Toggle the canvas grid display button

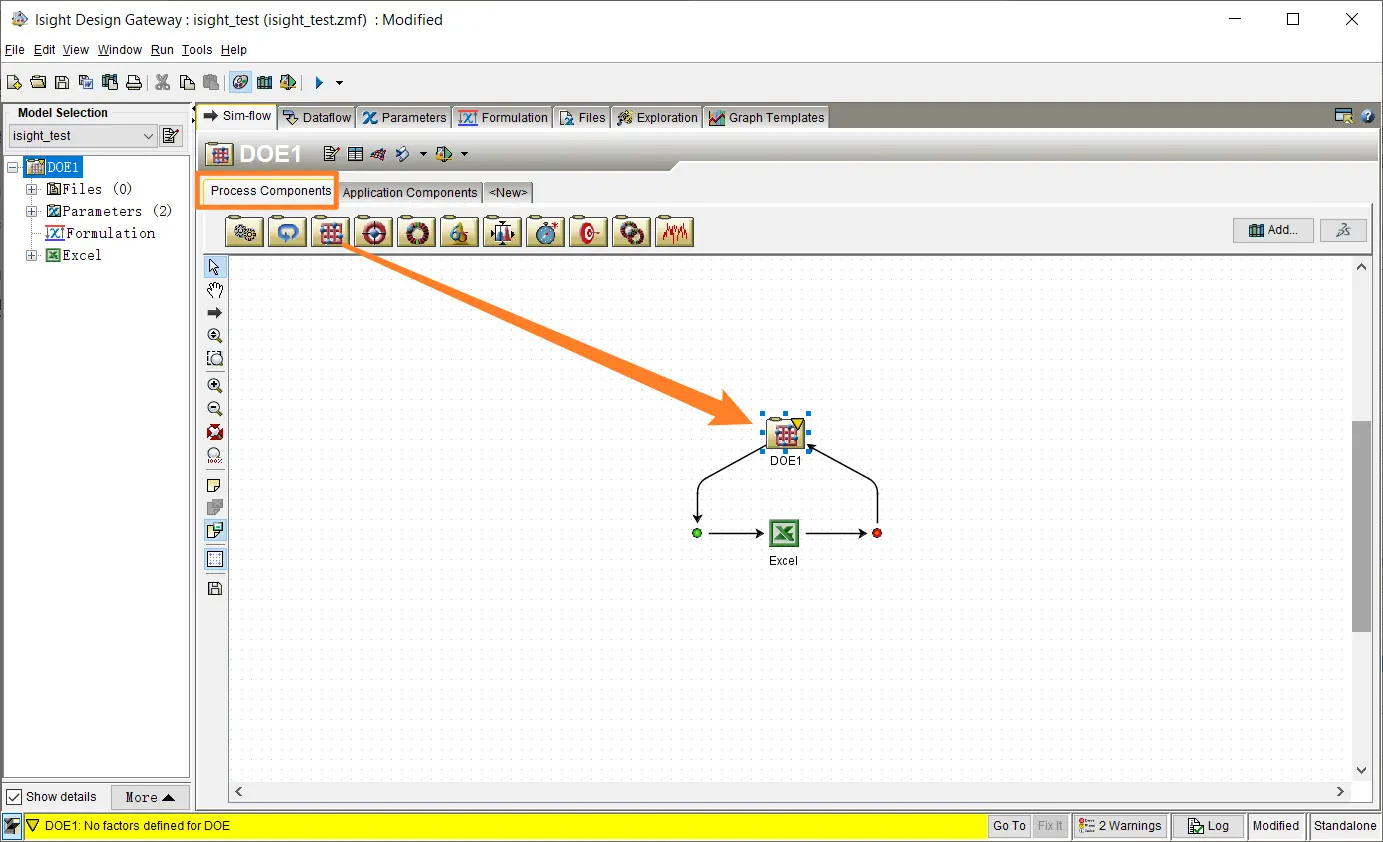click(x=215, y=559)
